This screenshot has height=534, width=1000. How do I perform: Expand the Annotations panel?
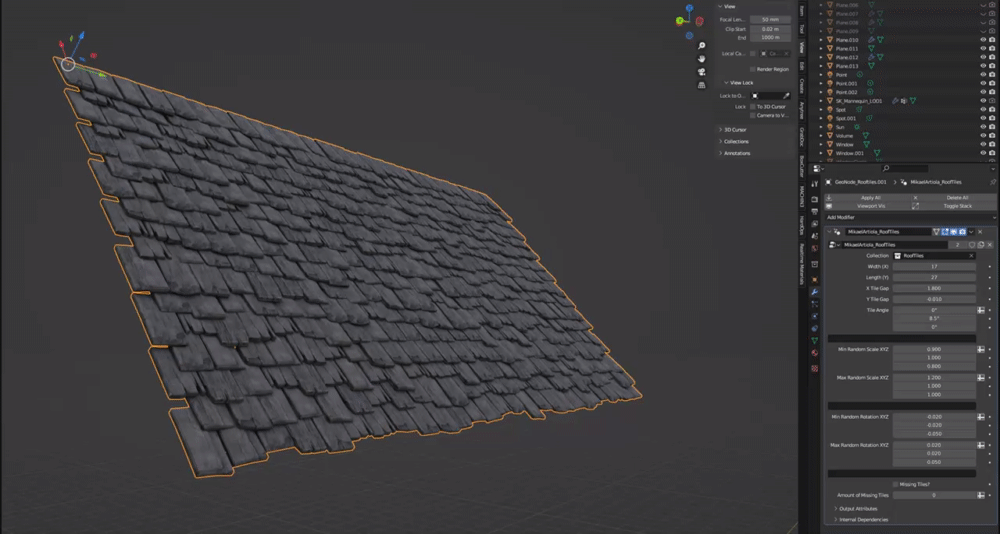pos(735,153)
